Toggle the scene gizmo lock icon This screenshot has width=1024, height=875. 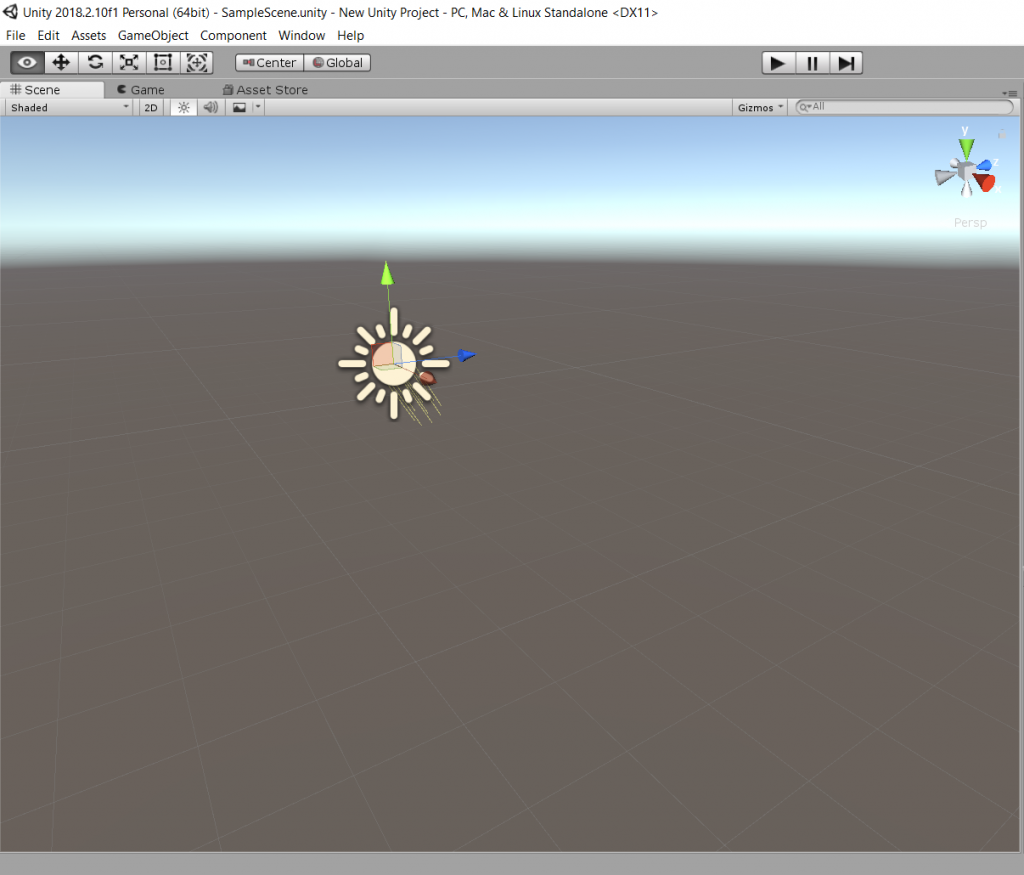click(1002, 134)
